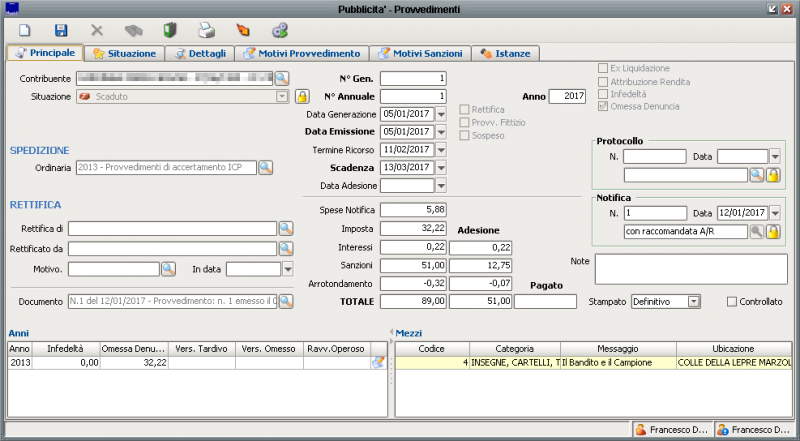Click the printer icon in toolbar
This screenshot has width=800, height=441.
[x=205, y=30]
